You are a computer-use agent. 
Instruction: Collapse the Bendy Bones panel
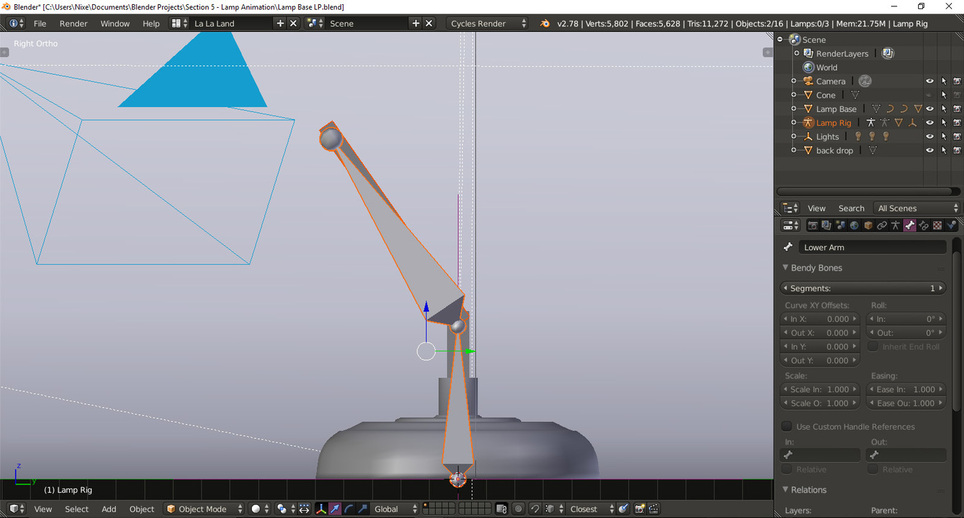click(x=786, y=268)
